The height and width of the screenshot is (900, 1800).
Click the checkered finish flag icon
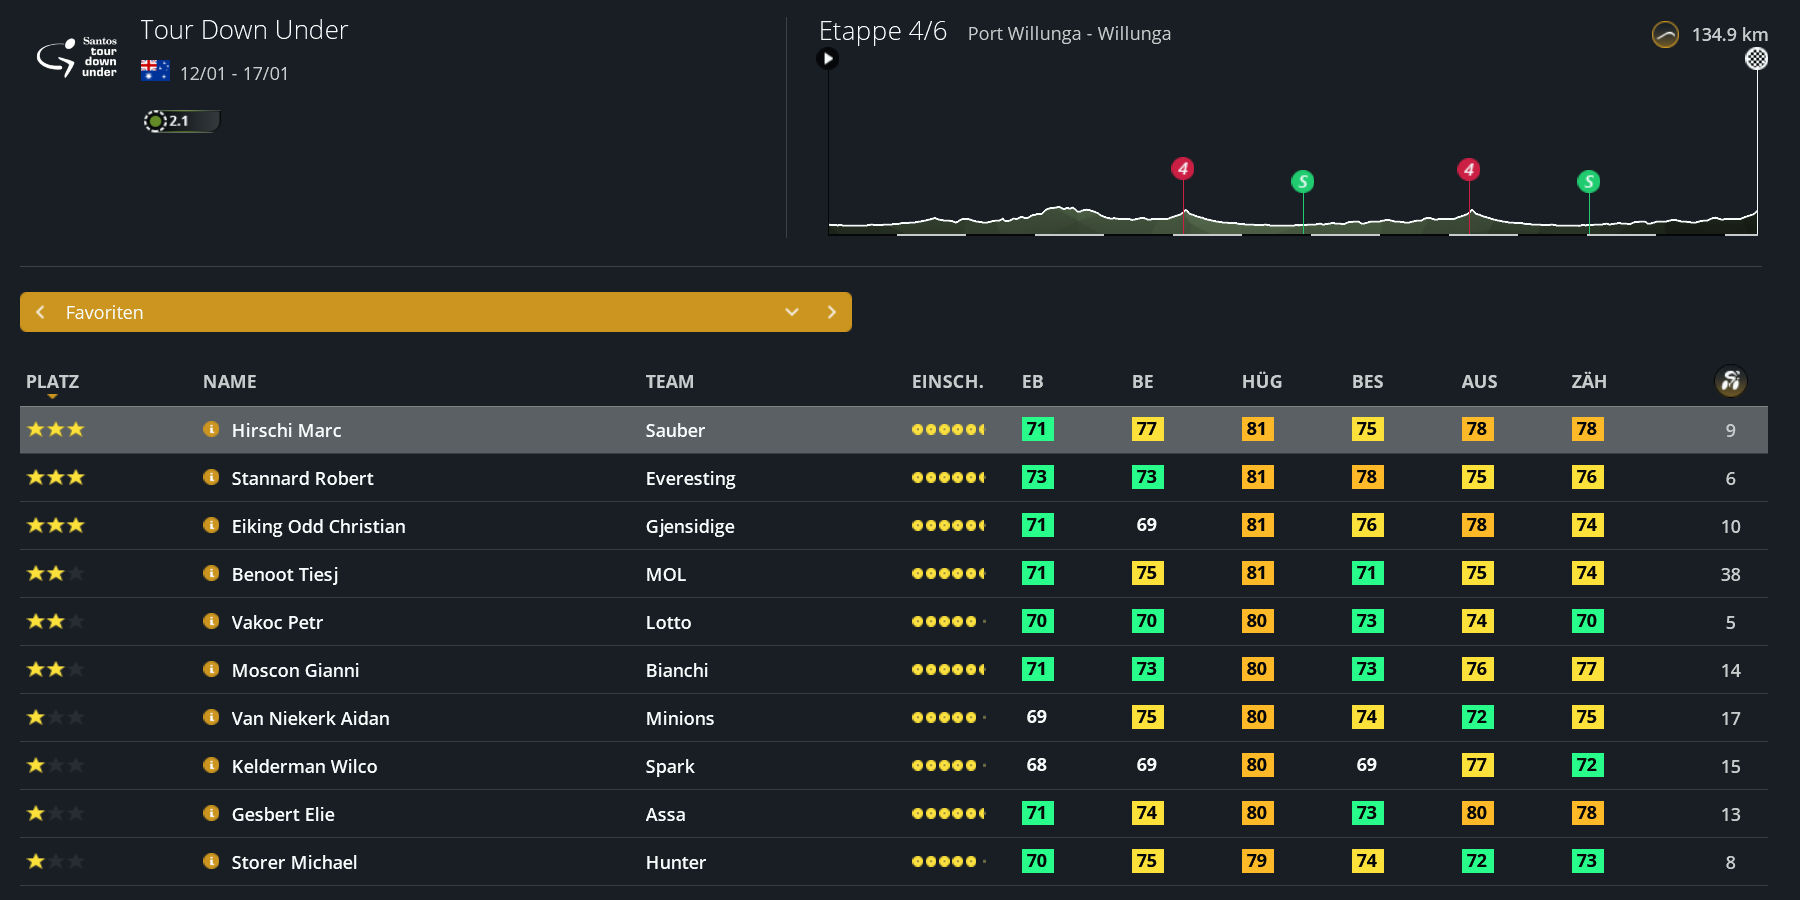point(1756,59)
